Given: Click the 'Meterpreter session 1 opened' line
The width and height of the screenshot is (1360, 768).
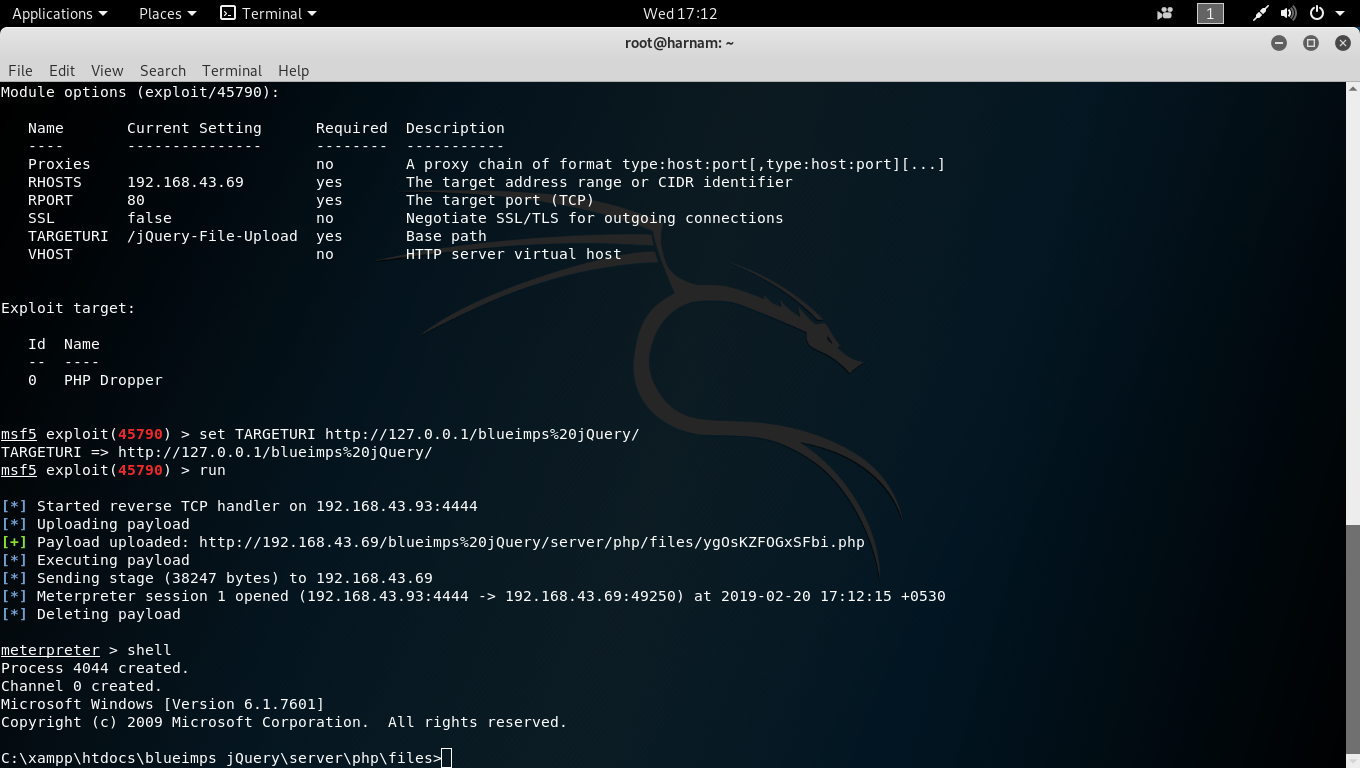Looking at the screenshot, I should coord(473,596).
